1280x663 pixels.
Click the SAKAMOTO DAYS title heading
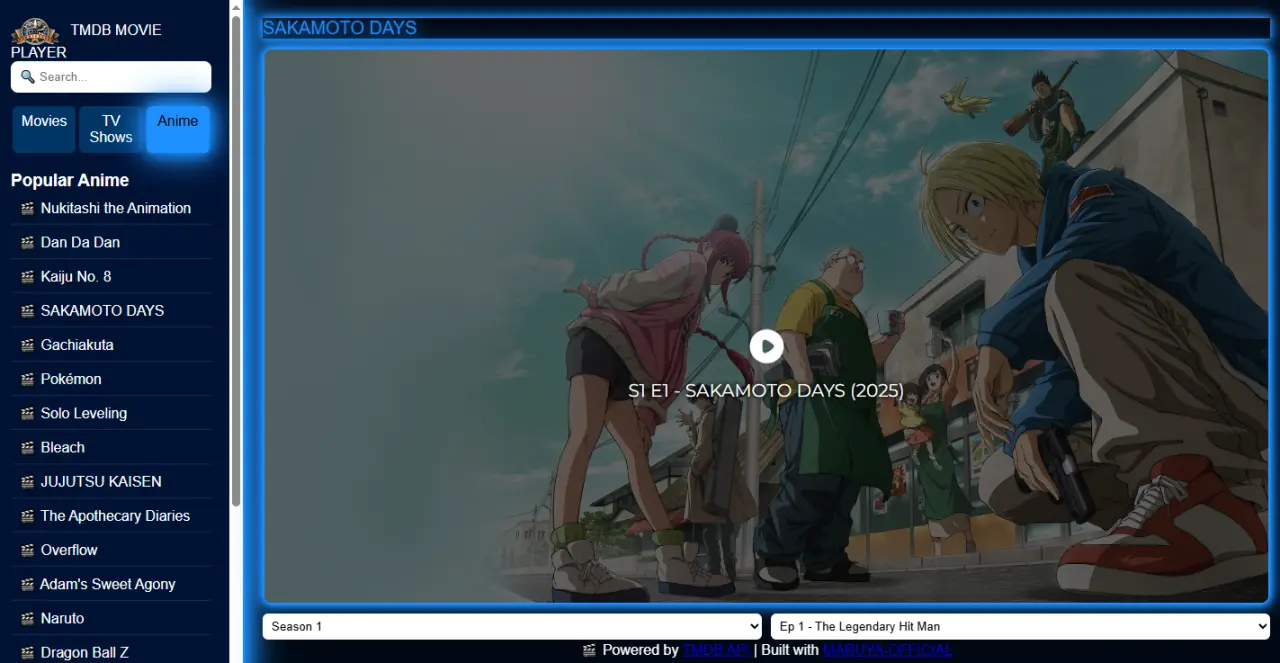click(340, 28)
